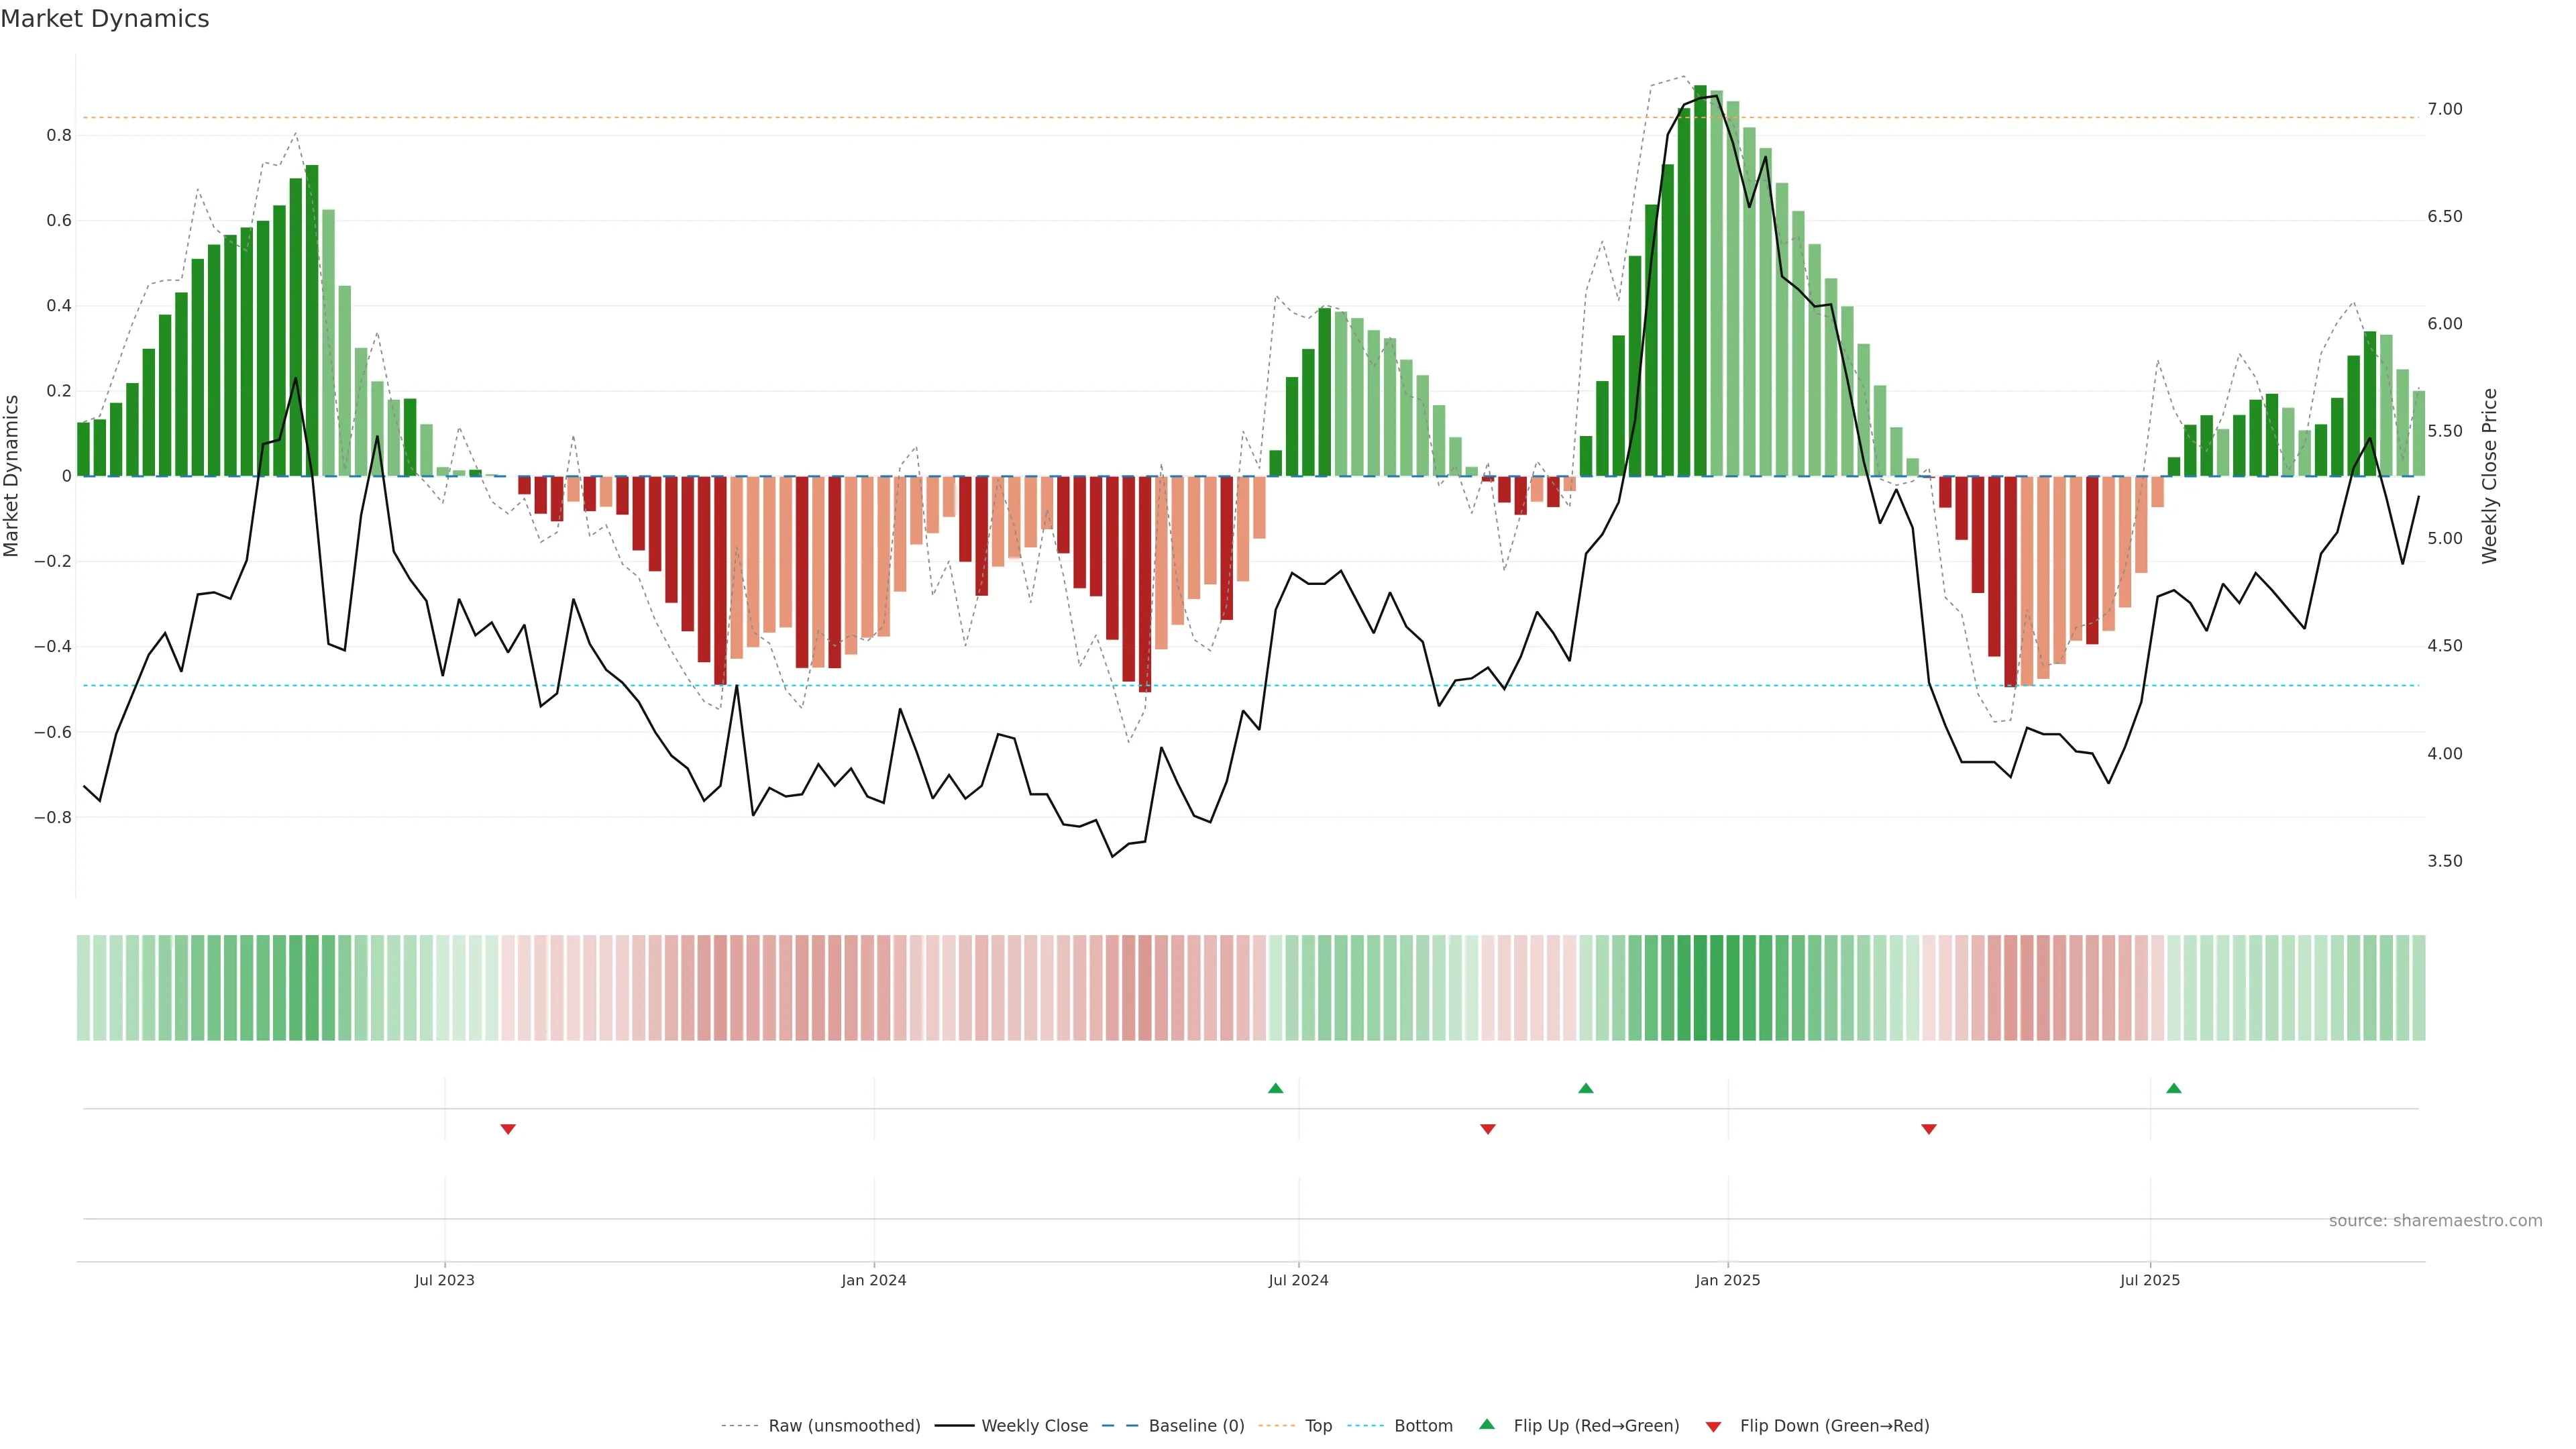
Task: Click the Jul 2023 x-axis label
Action: (x=444, y=1280)
